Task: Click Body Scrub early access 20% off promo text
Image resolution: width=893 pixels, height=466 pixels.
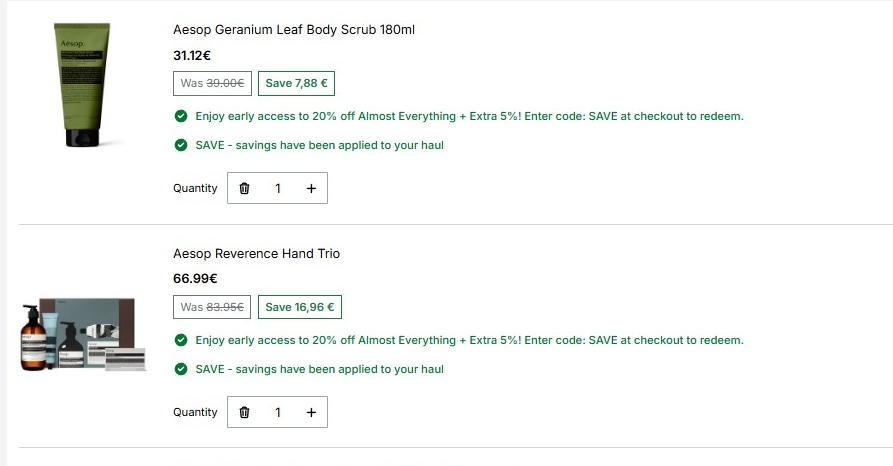Action: click(x=469, y=116)
